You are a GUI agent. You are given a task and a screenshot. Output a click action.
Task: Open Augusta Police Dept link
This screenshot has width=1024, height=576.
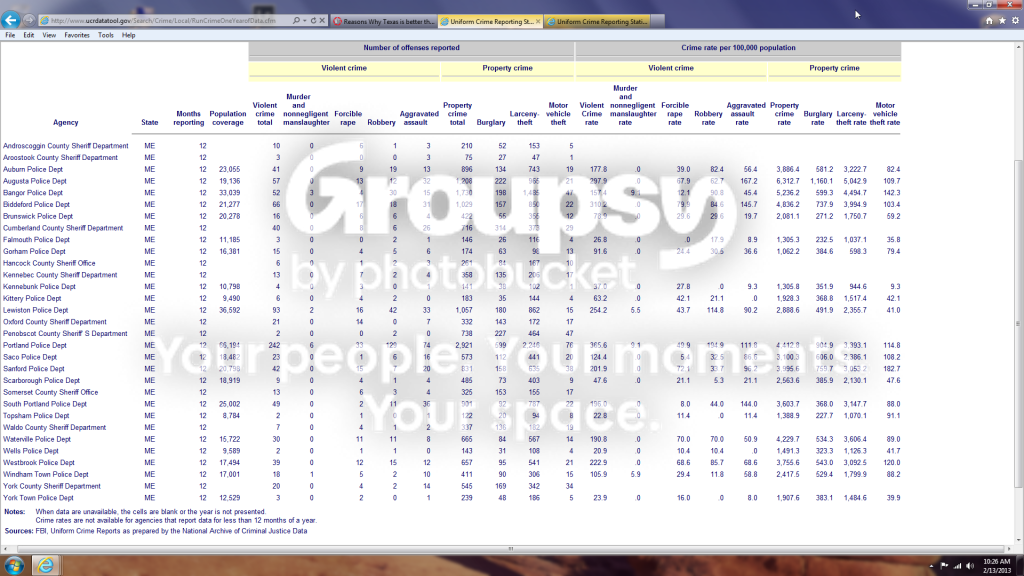[35, 182]
